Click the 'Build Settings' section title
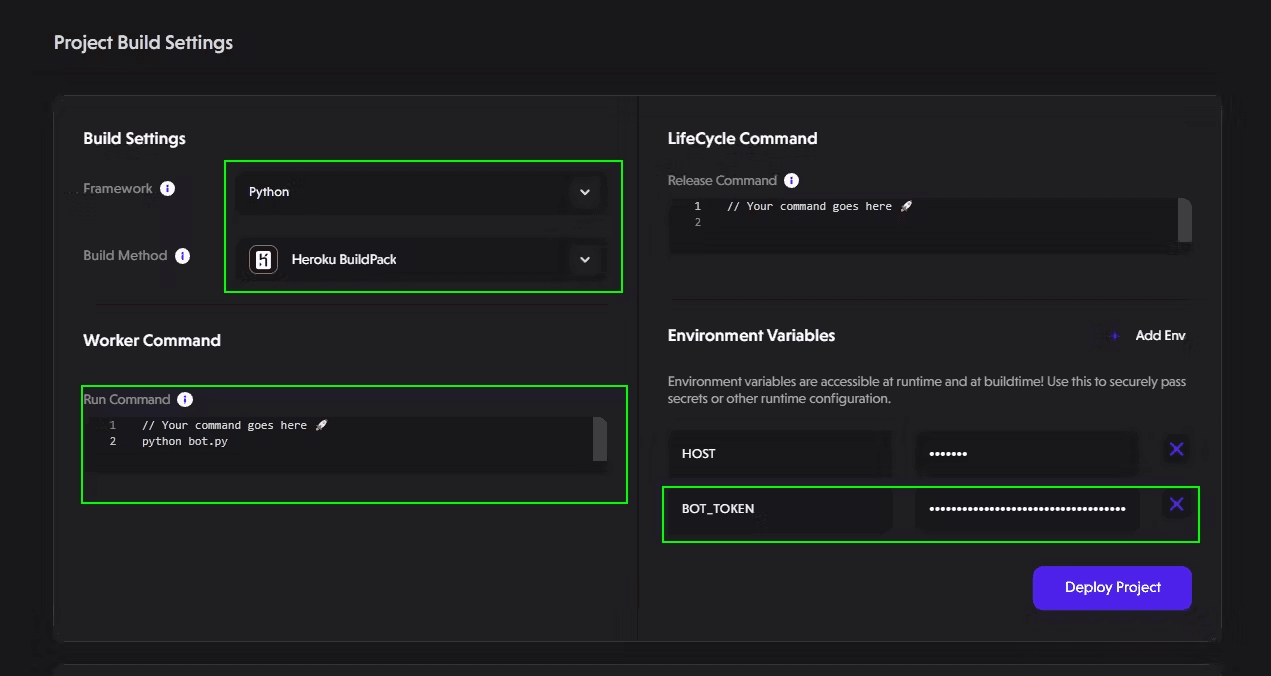Viewport: 1271px width, 676px height. 134,139
